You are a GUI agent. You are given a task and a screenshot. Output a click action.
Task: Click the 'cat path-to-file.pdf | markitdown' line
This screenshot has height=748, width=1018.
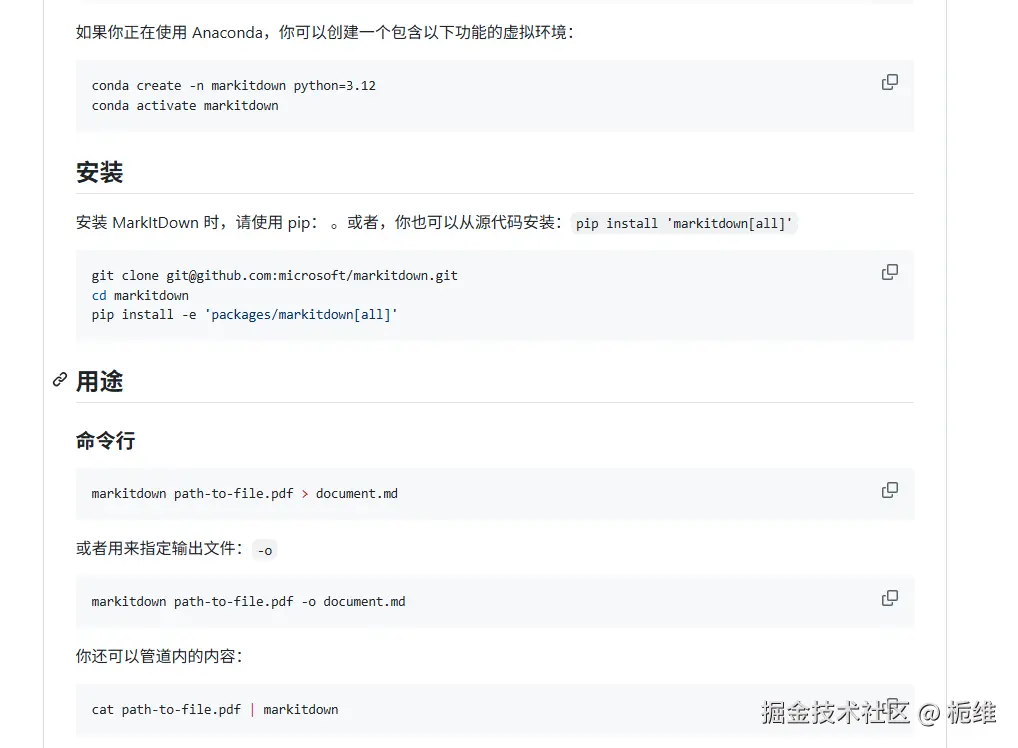(x=215, y=710)
